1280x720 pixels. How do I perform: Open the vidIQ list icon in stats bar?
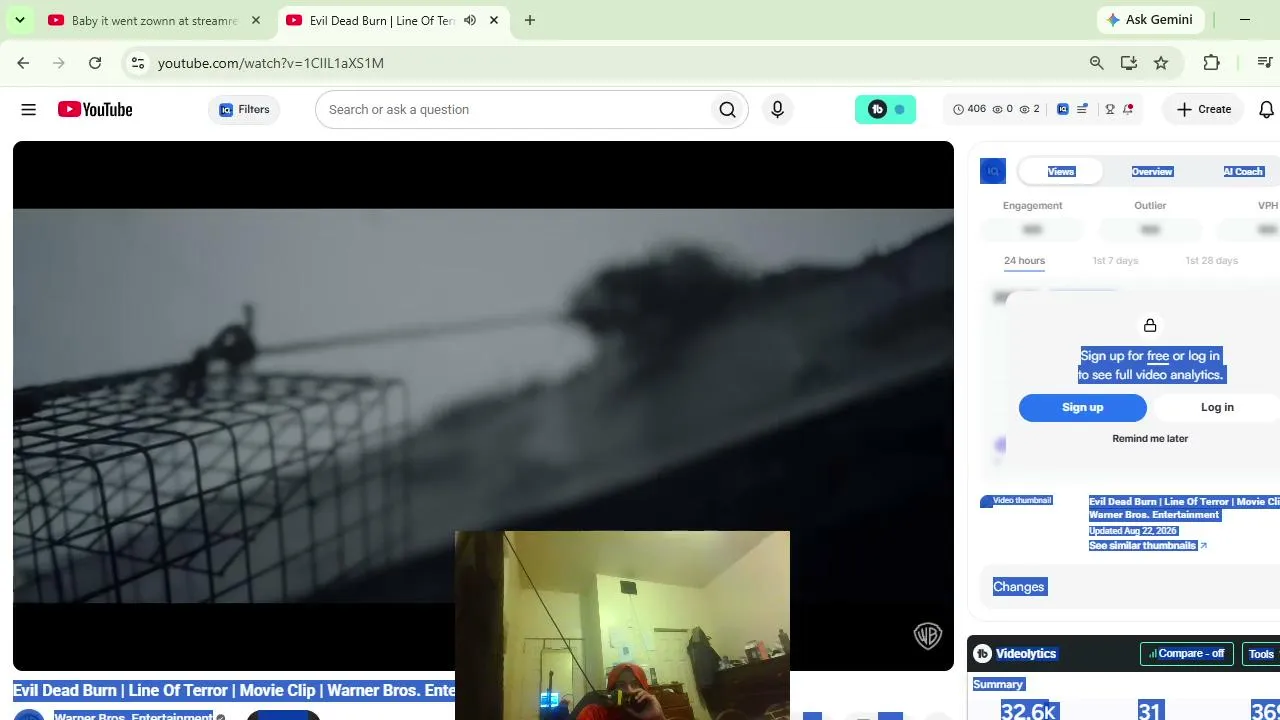[1082, 110]
